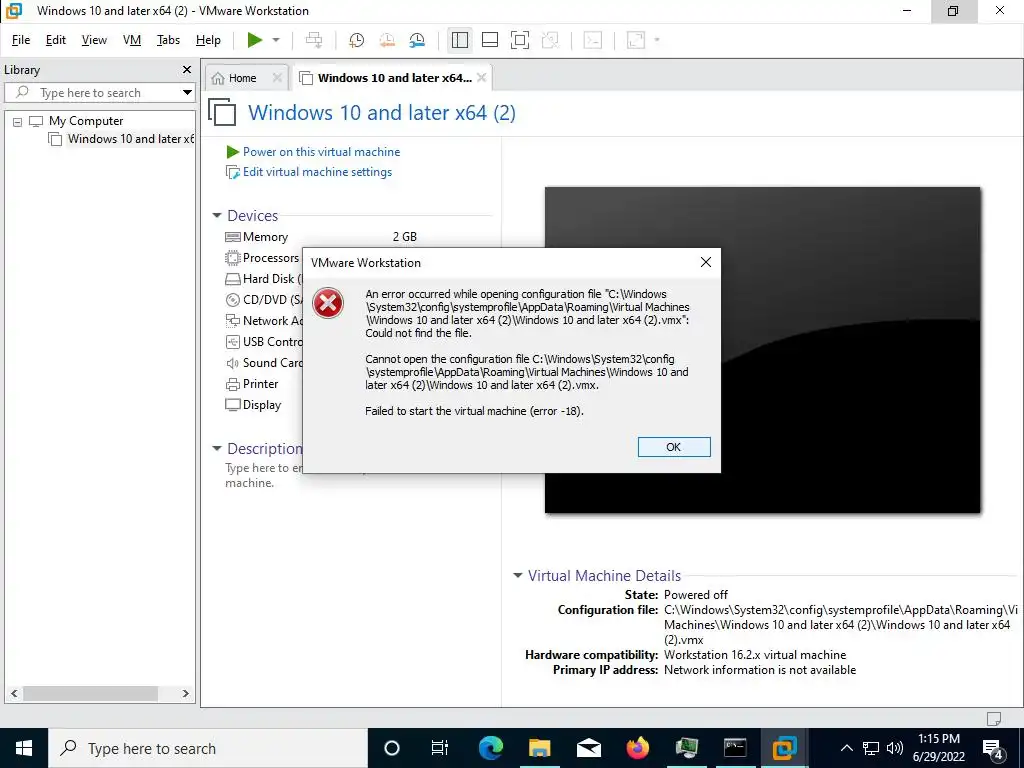This screenshot has height=768, width=1024.
Task: Select the CD/DVD device row
Action: coord(263,299)
